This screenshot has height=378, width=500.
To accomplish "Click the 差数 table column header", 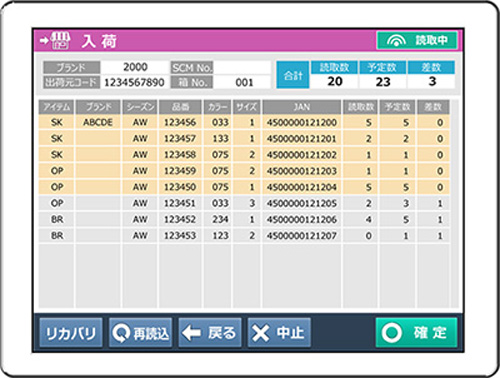I will pyautogui.click(x=433, y=107).
